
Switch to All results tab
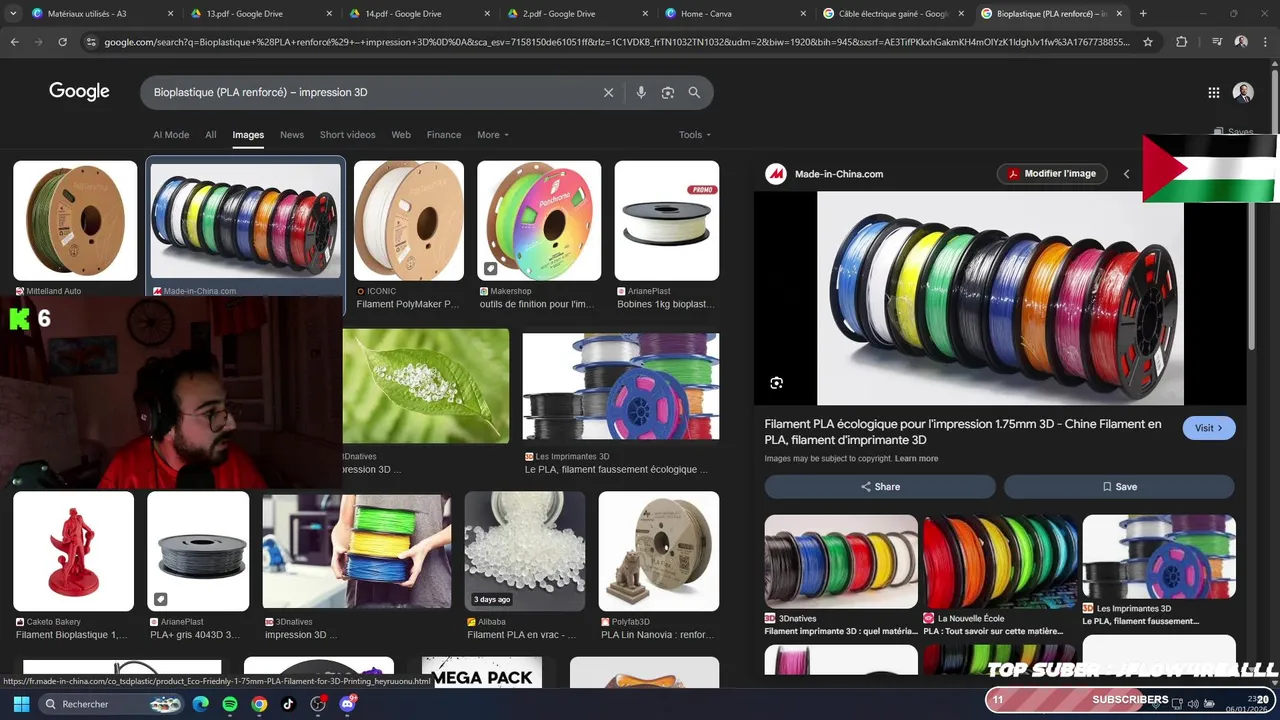click(211, 135)
